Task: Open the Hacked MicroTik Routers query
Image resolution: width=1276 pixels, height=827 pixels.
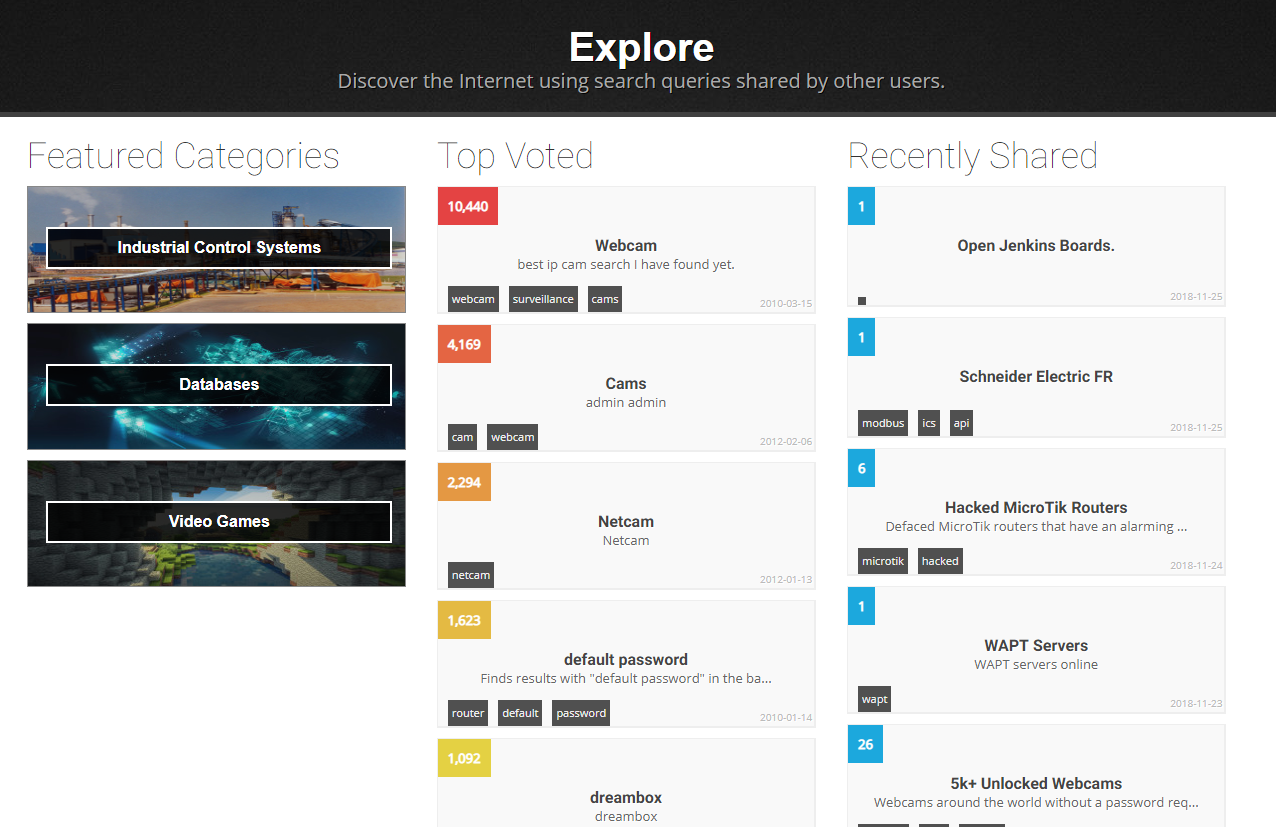Action: click(x=1036, y=508)
